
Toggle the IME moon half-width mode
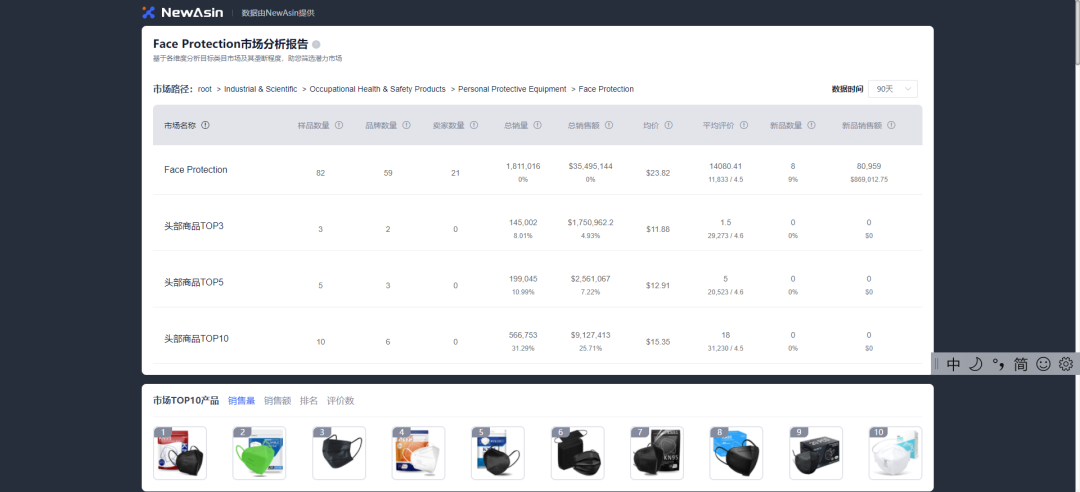point(975,364)
